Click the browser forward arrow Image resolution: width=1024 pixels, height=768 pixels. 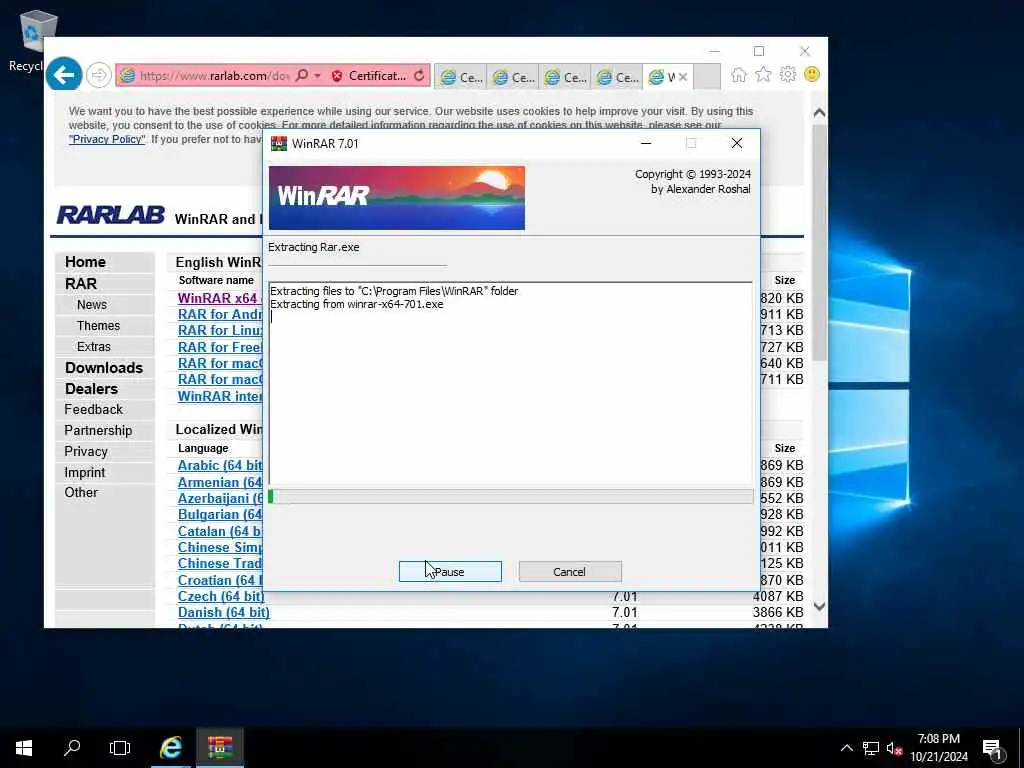pyautogui.click(x=99, y=75)
